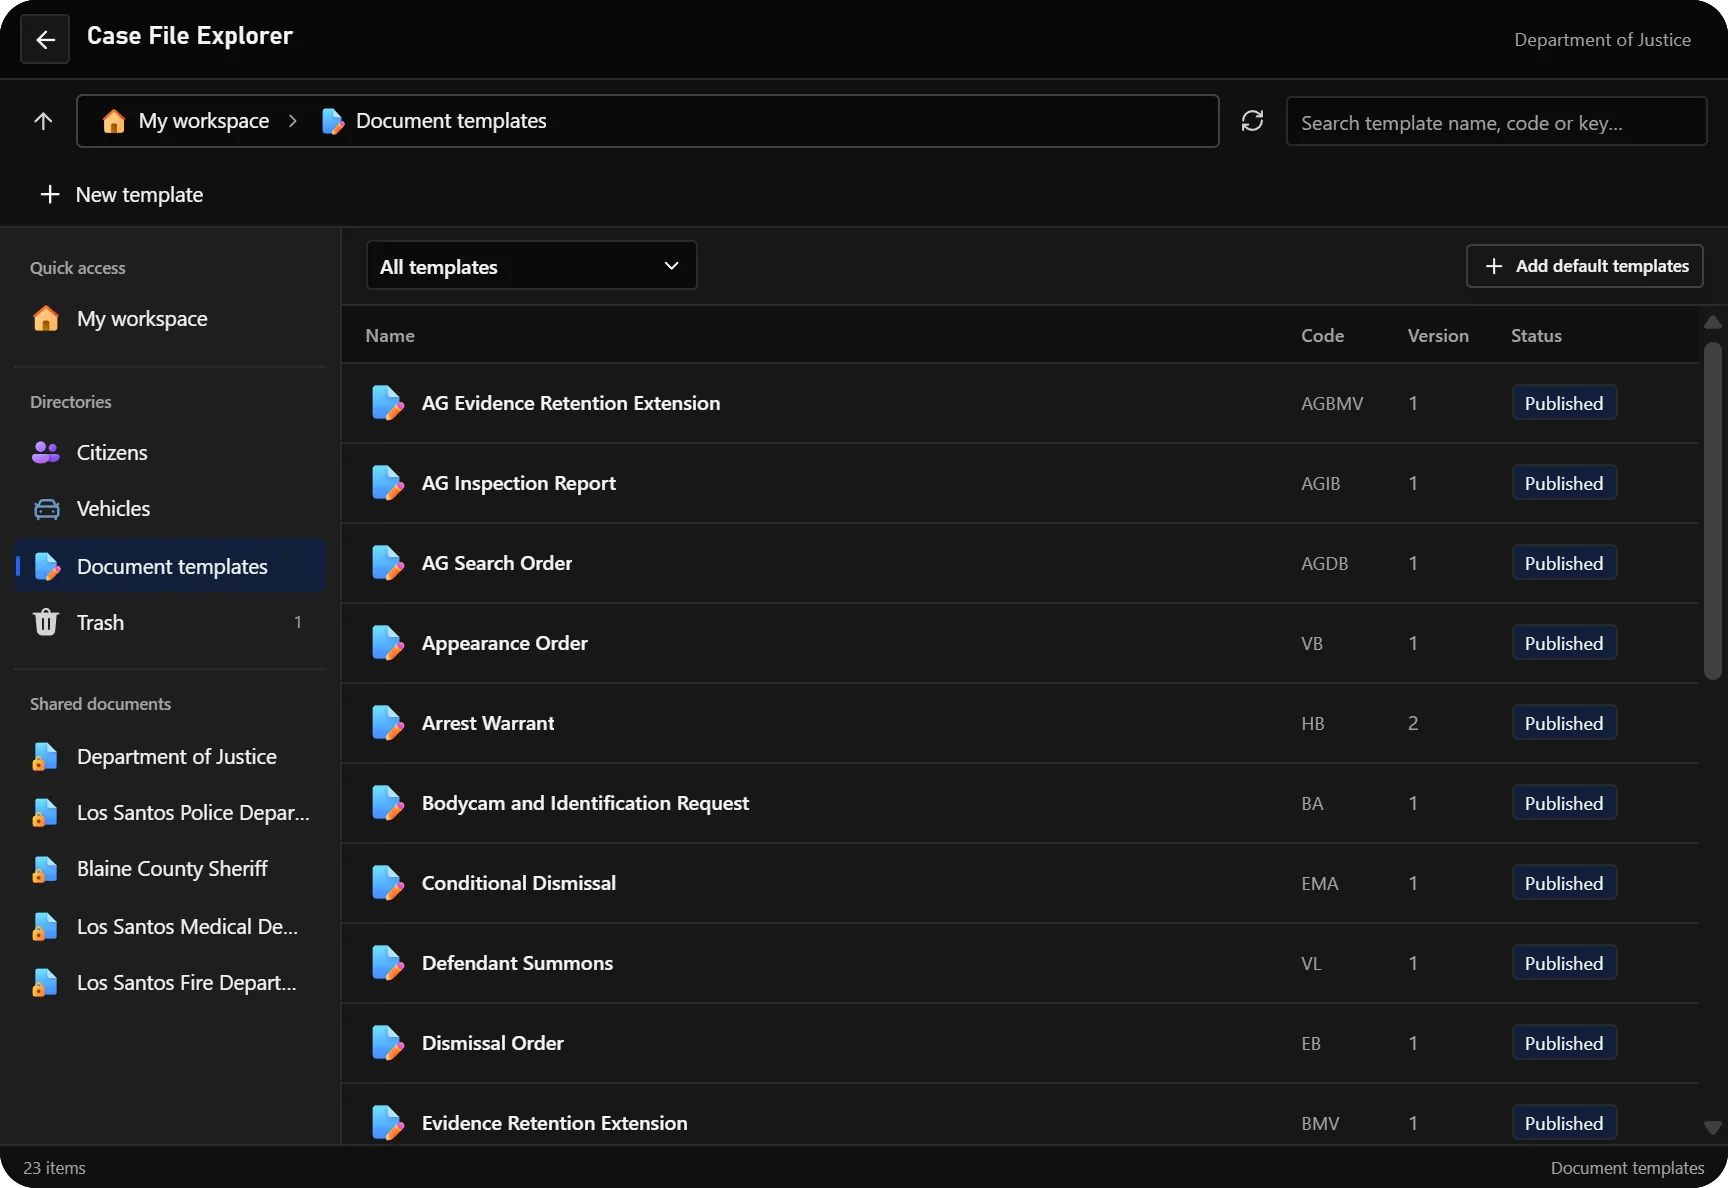
Task: Click New template button
Action: coord(121,194)
